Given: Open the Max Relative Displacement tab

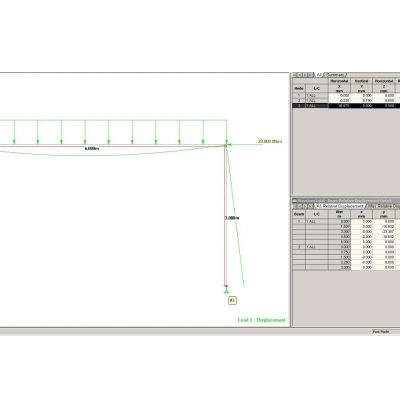Looking at the screenshot, I should point(383,206).
